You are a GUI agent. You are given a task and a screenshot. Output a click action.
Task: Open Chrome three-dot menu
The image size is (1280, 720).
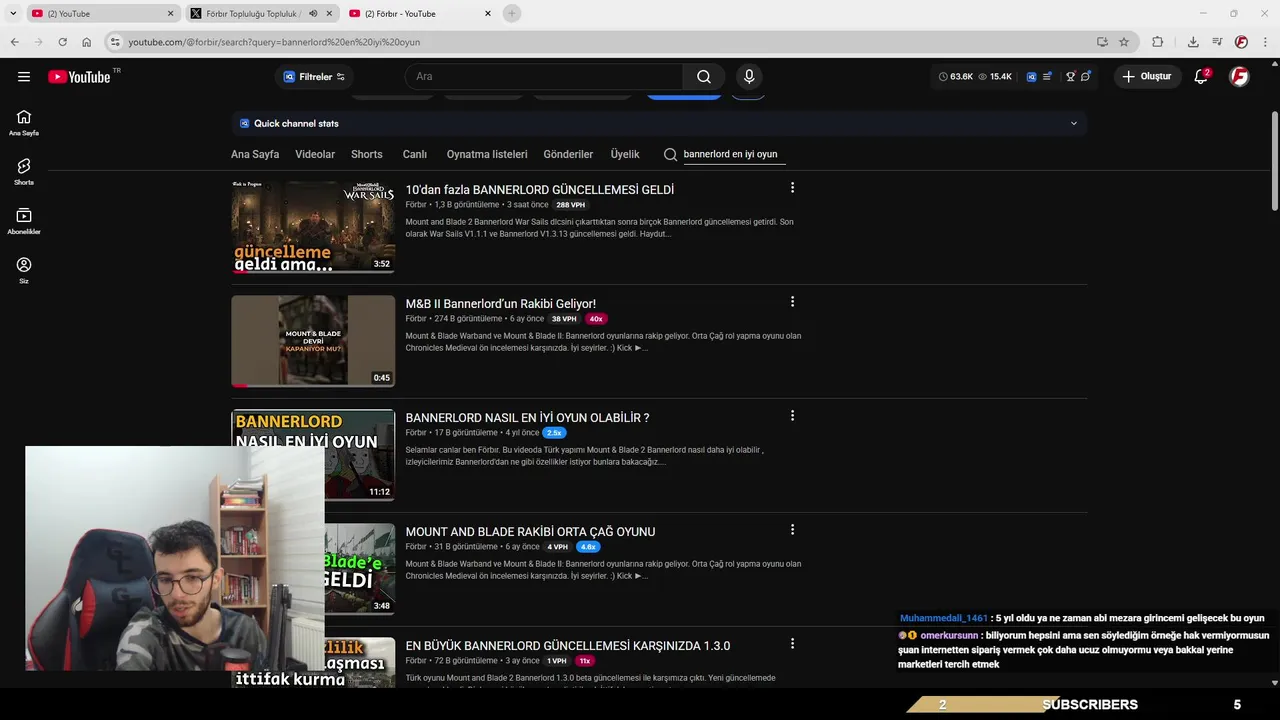(1266, 42)
